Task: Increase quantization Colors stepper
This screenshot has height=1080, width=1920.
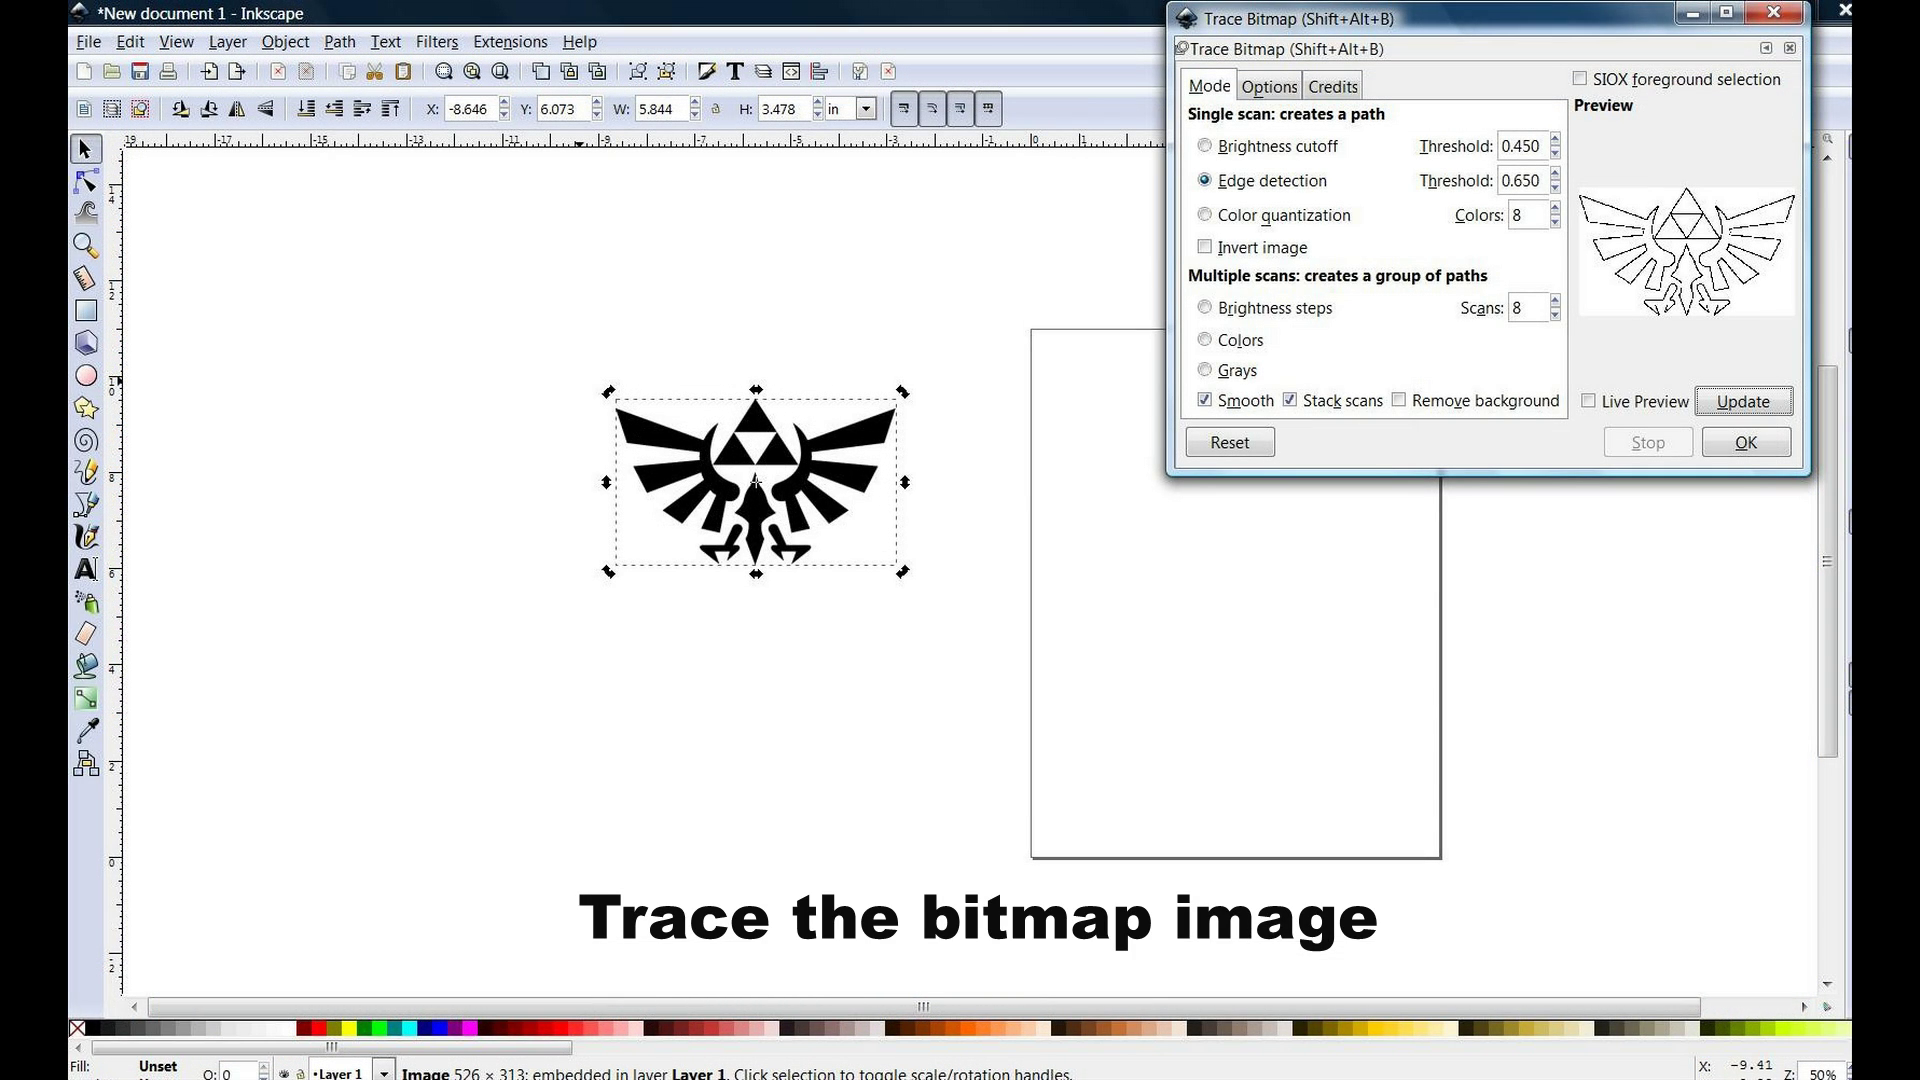Action: pos(1555,208)
